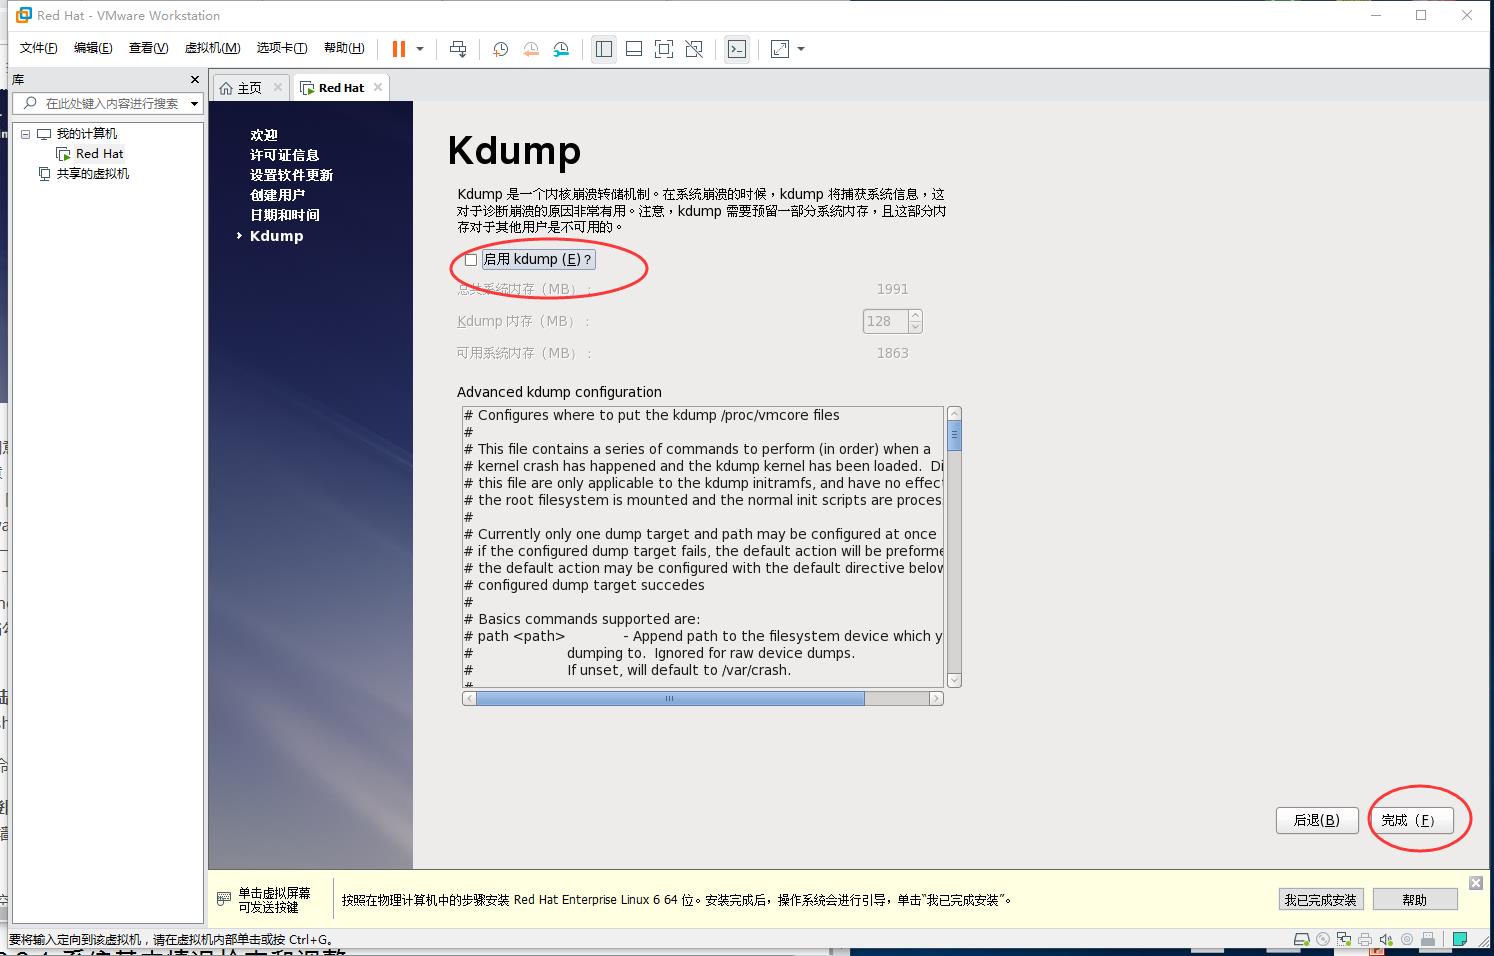Select 我的计算机 in the library tree
The height and width of the screenshot is (956, 1494).
(86, 134)
